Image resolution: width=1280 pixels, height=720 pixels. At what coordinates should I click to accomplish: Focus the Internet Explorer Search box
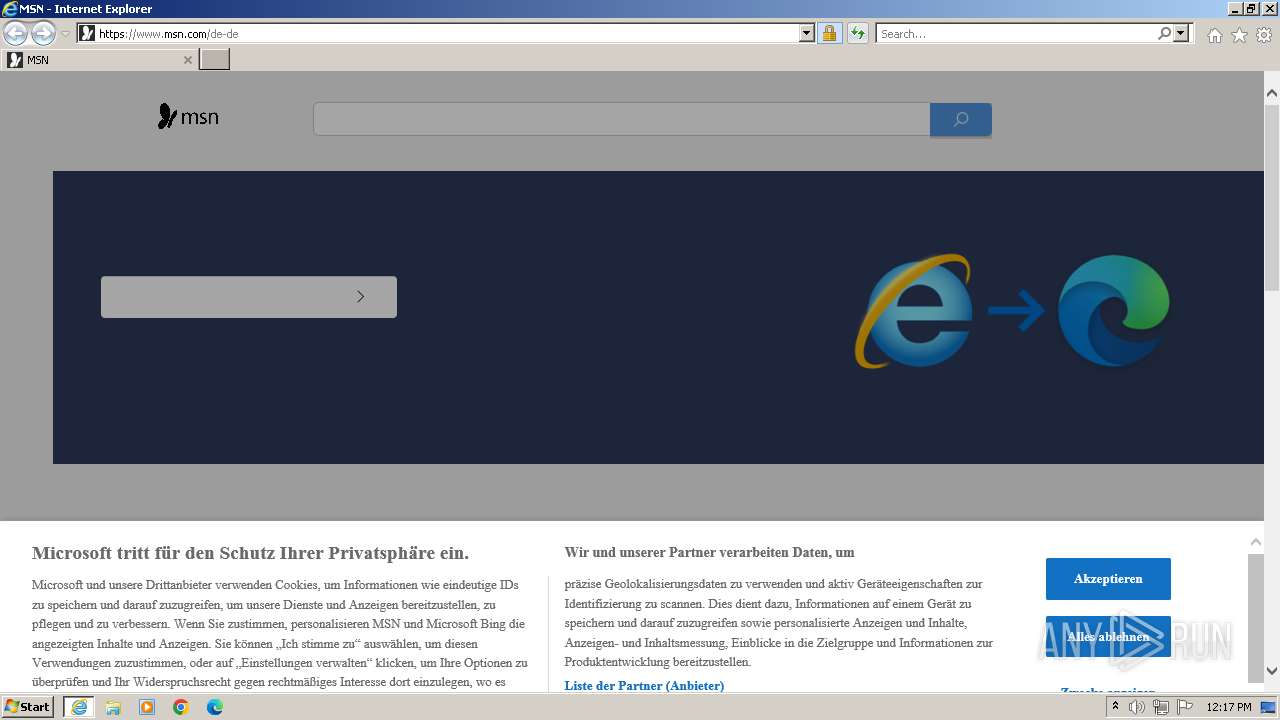[x=1016, y=33]
